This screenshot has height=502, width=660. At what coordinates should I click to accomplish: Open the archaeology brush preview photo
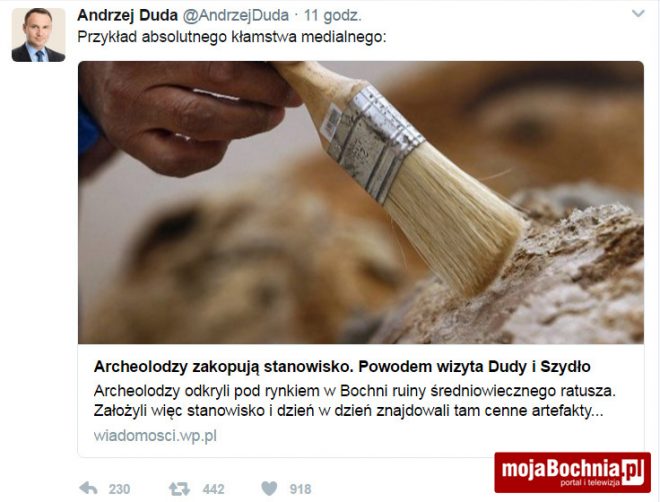[361, 202]
